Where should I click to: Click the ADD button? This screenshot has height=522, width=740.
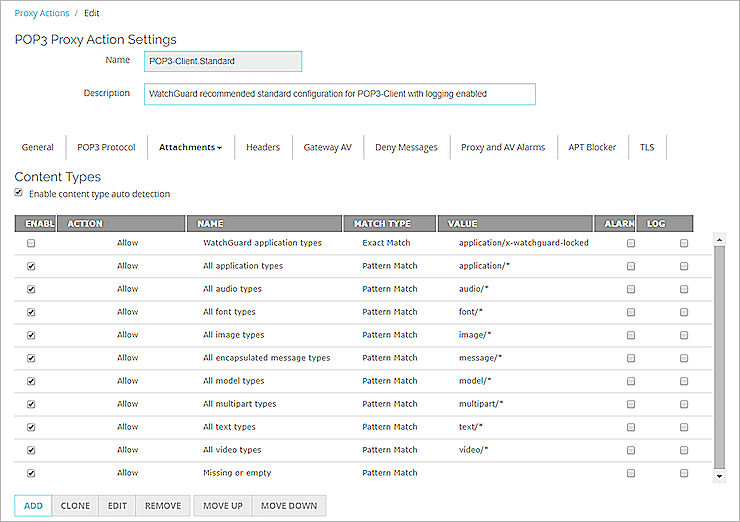pyautogui.click(x=33, y=506)
